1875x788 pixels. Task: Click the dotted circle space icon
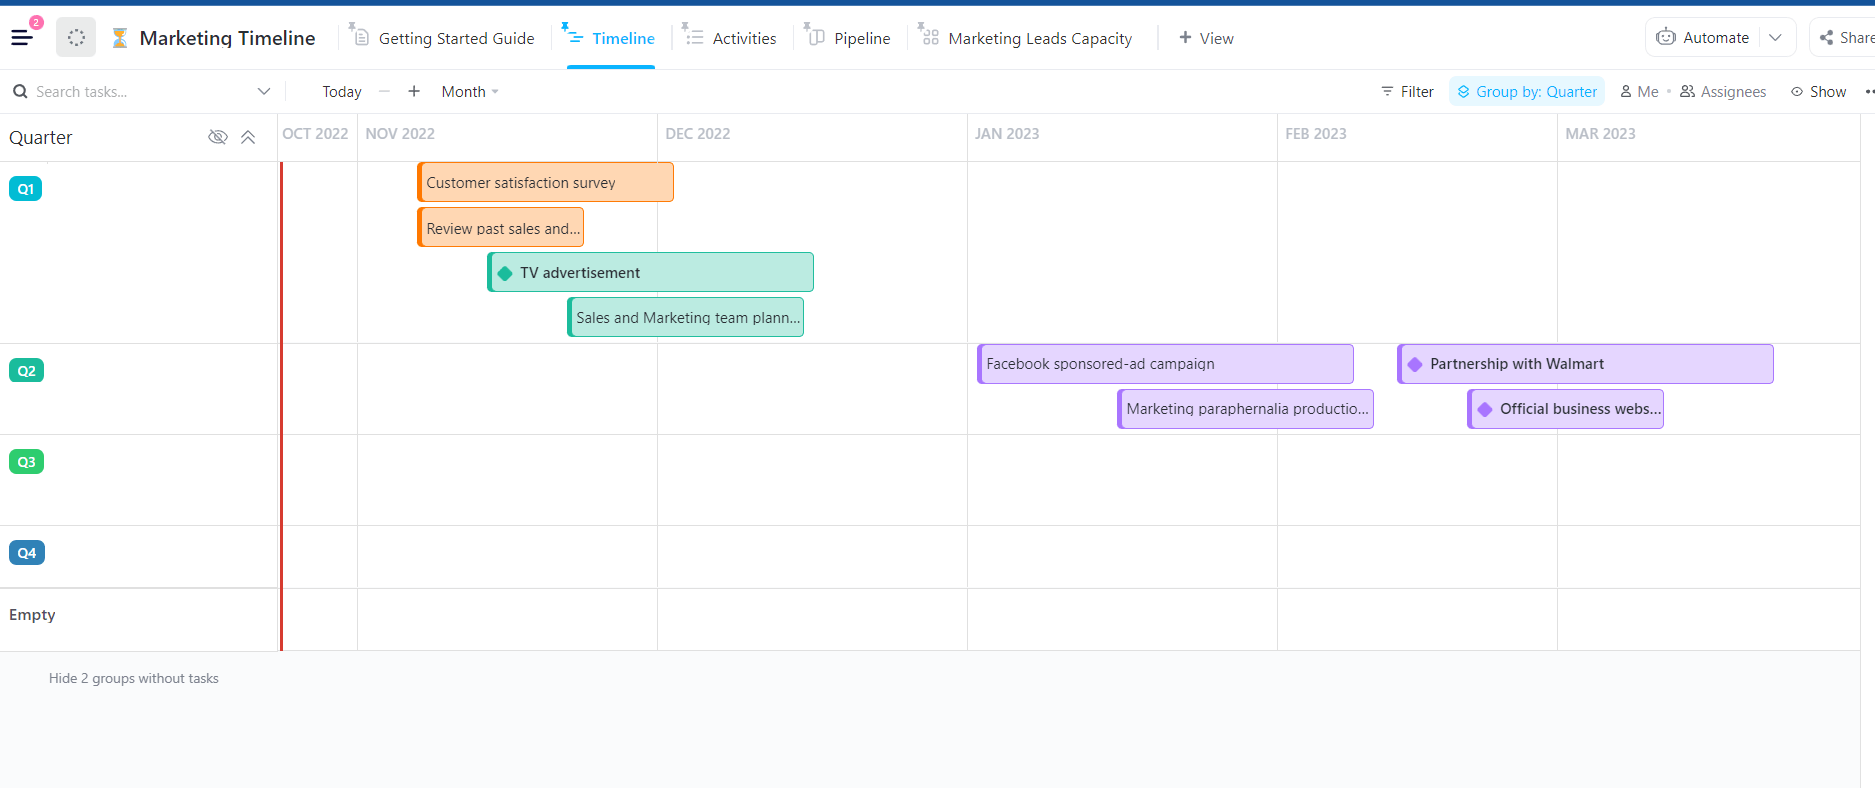[x=76, y=38]
